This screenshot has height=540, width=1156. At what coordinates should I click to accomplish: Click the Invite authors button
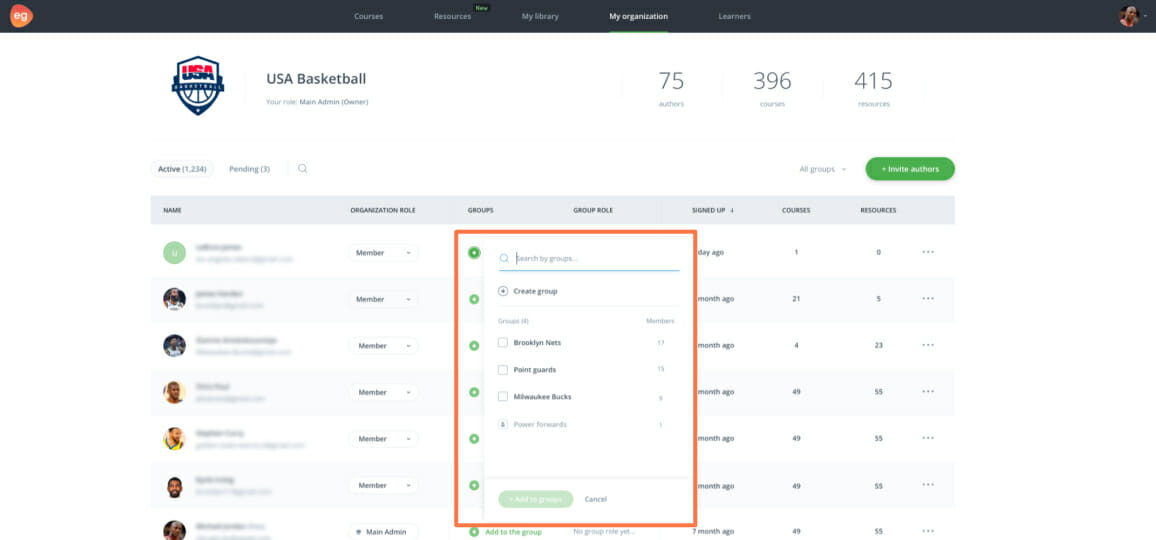click(x=910, y=169)
